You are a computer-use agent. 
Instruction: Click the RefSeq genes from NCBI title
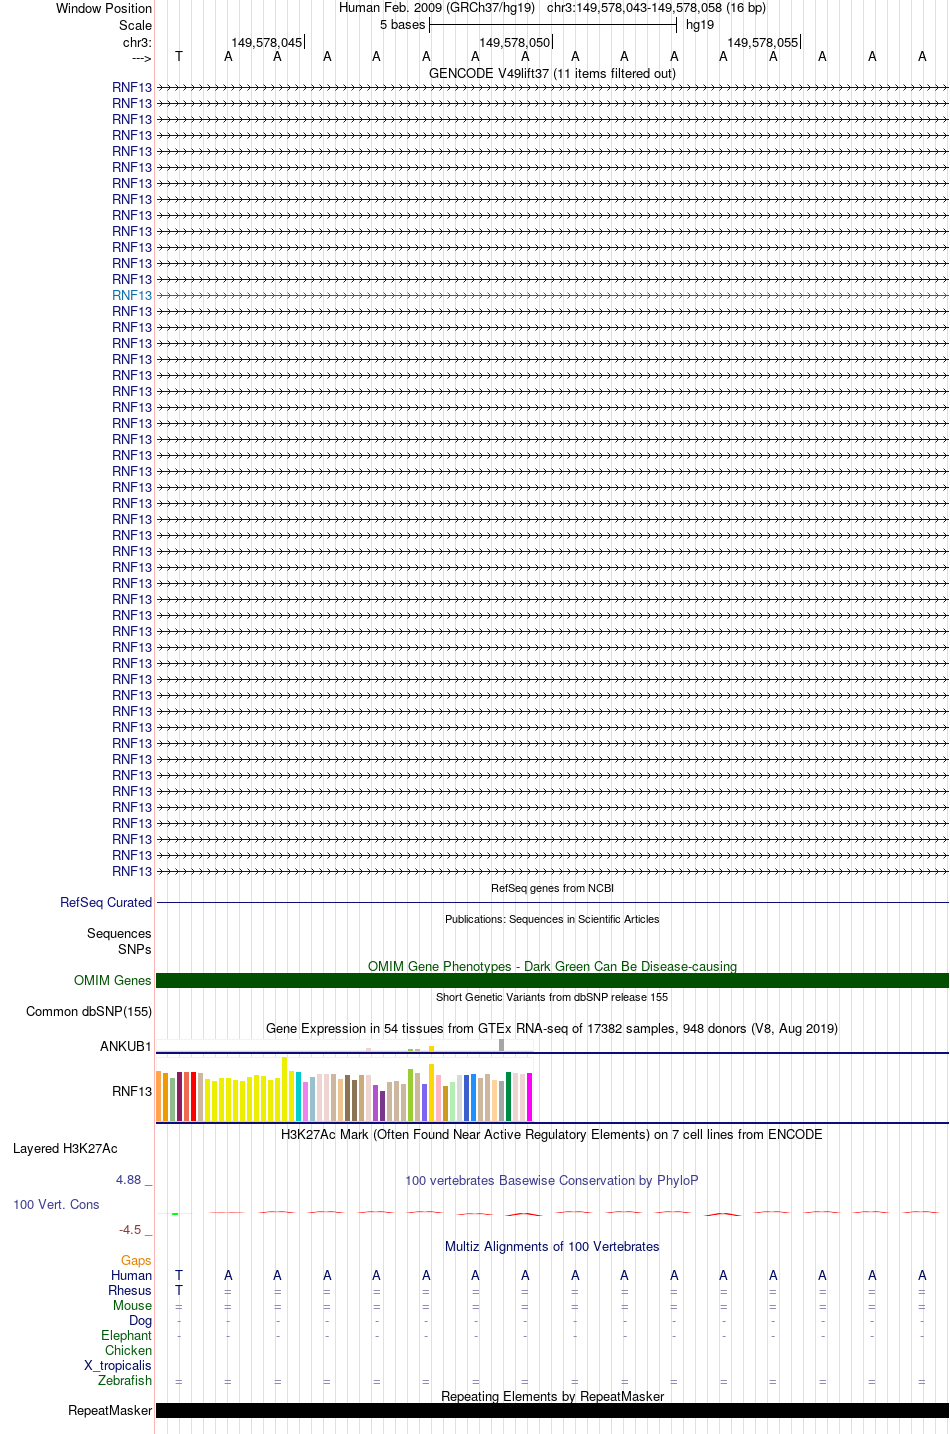552,888
